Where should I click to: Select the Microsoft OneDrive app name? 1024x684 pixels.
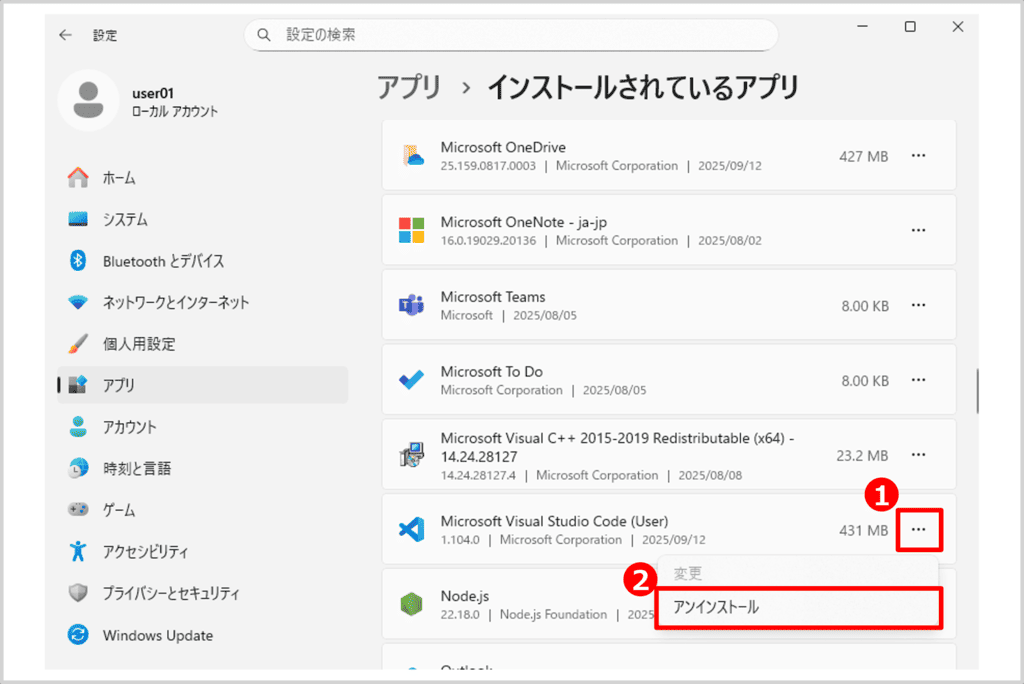point(503,148)
